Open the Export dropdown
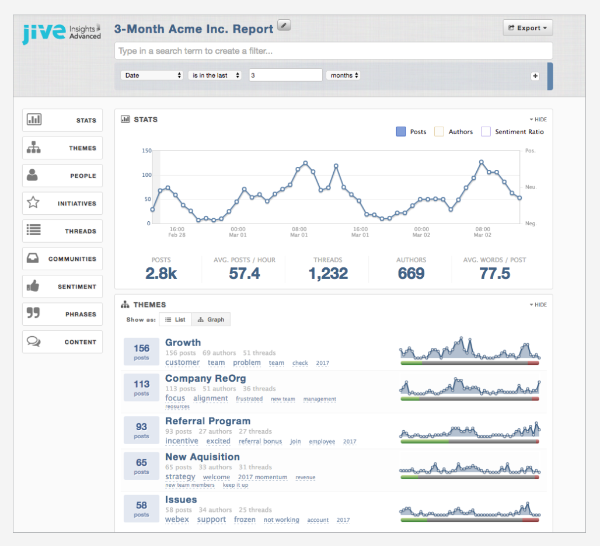600x546 pixels. click(528, 28)
